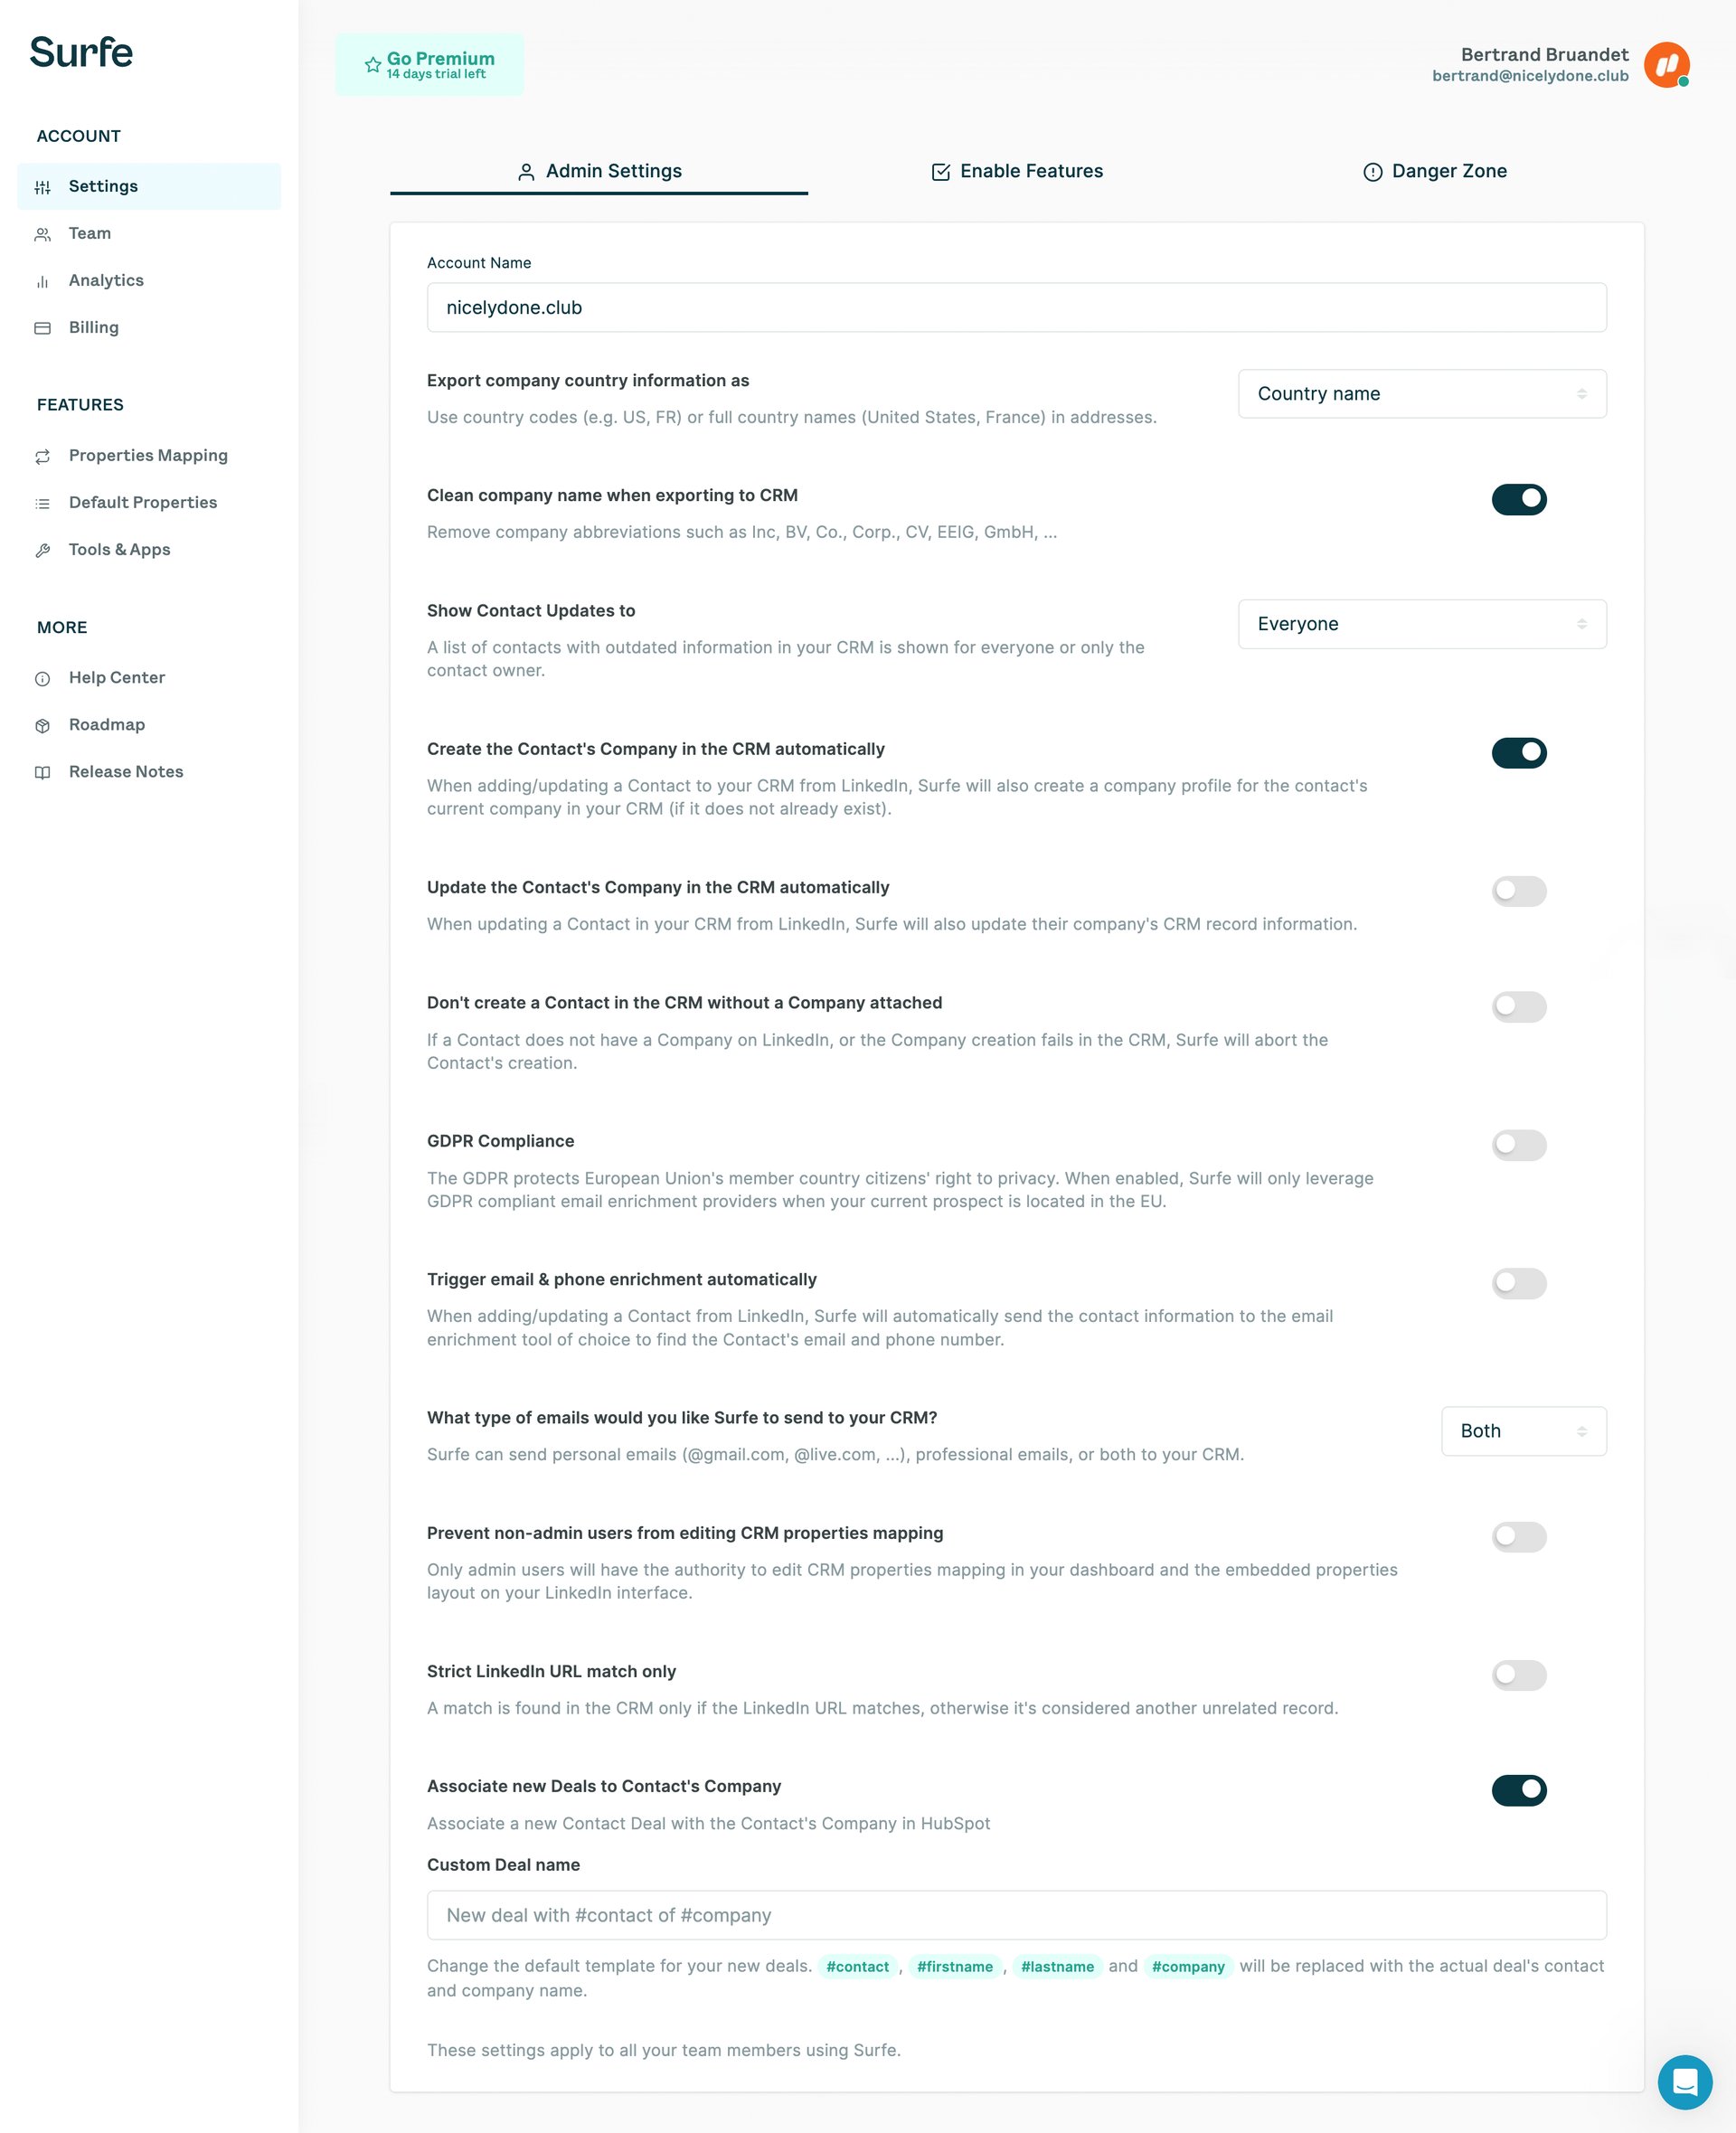Visit the Help Center

[x=116, y=677]
